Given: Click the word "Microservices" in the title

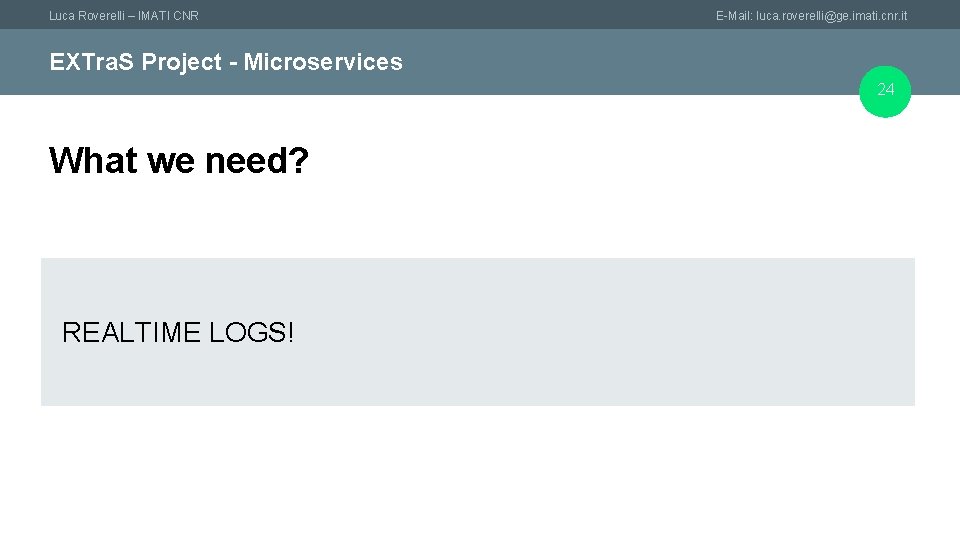Looking at the screenshot, I should 323,62.
